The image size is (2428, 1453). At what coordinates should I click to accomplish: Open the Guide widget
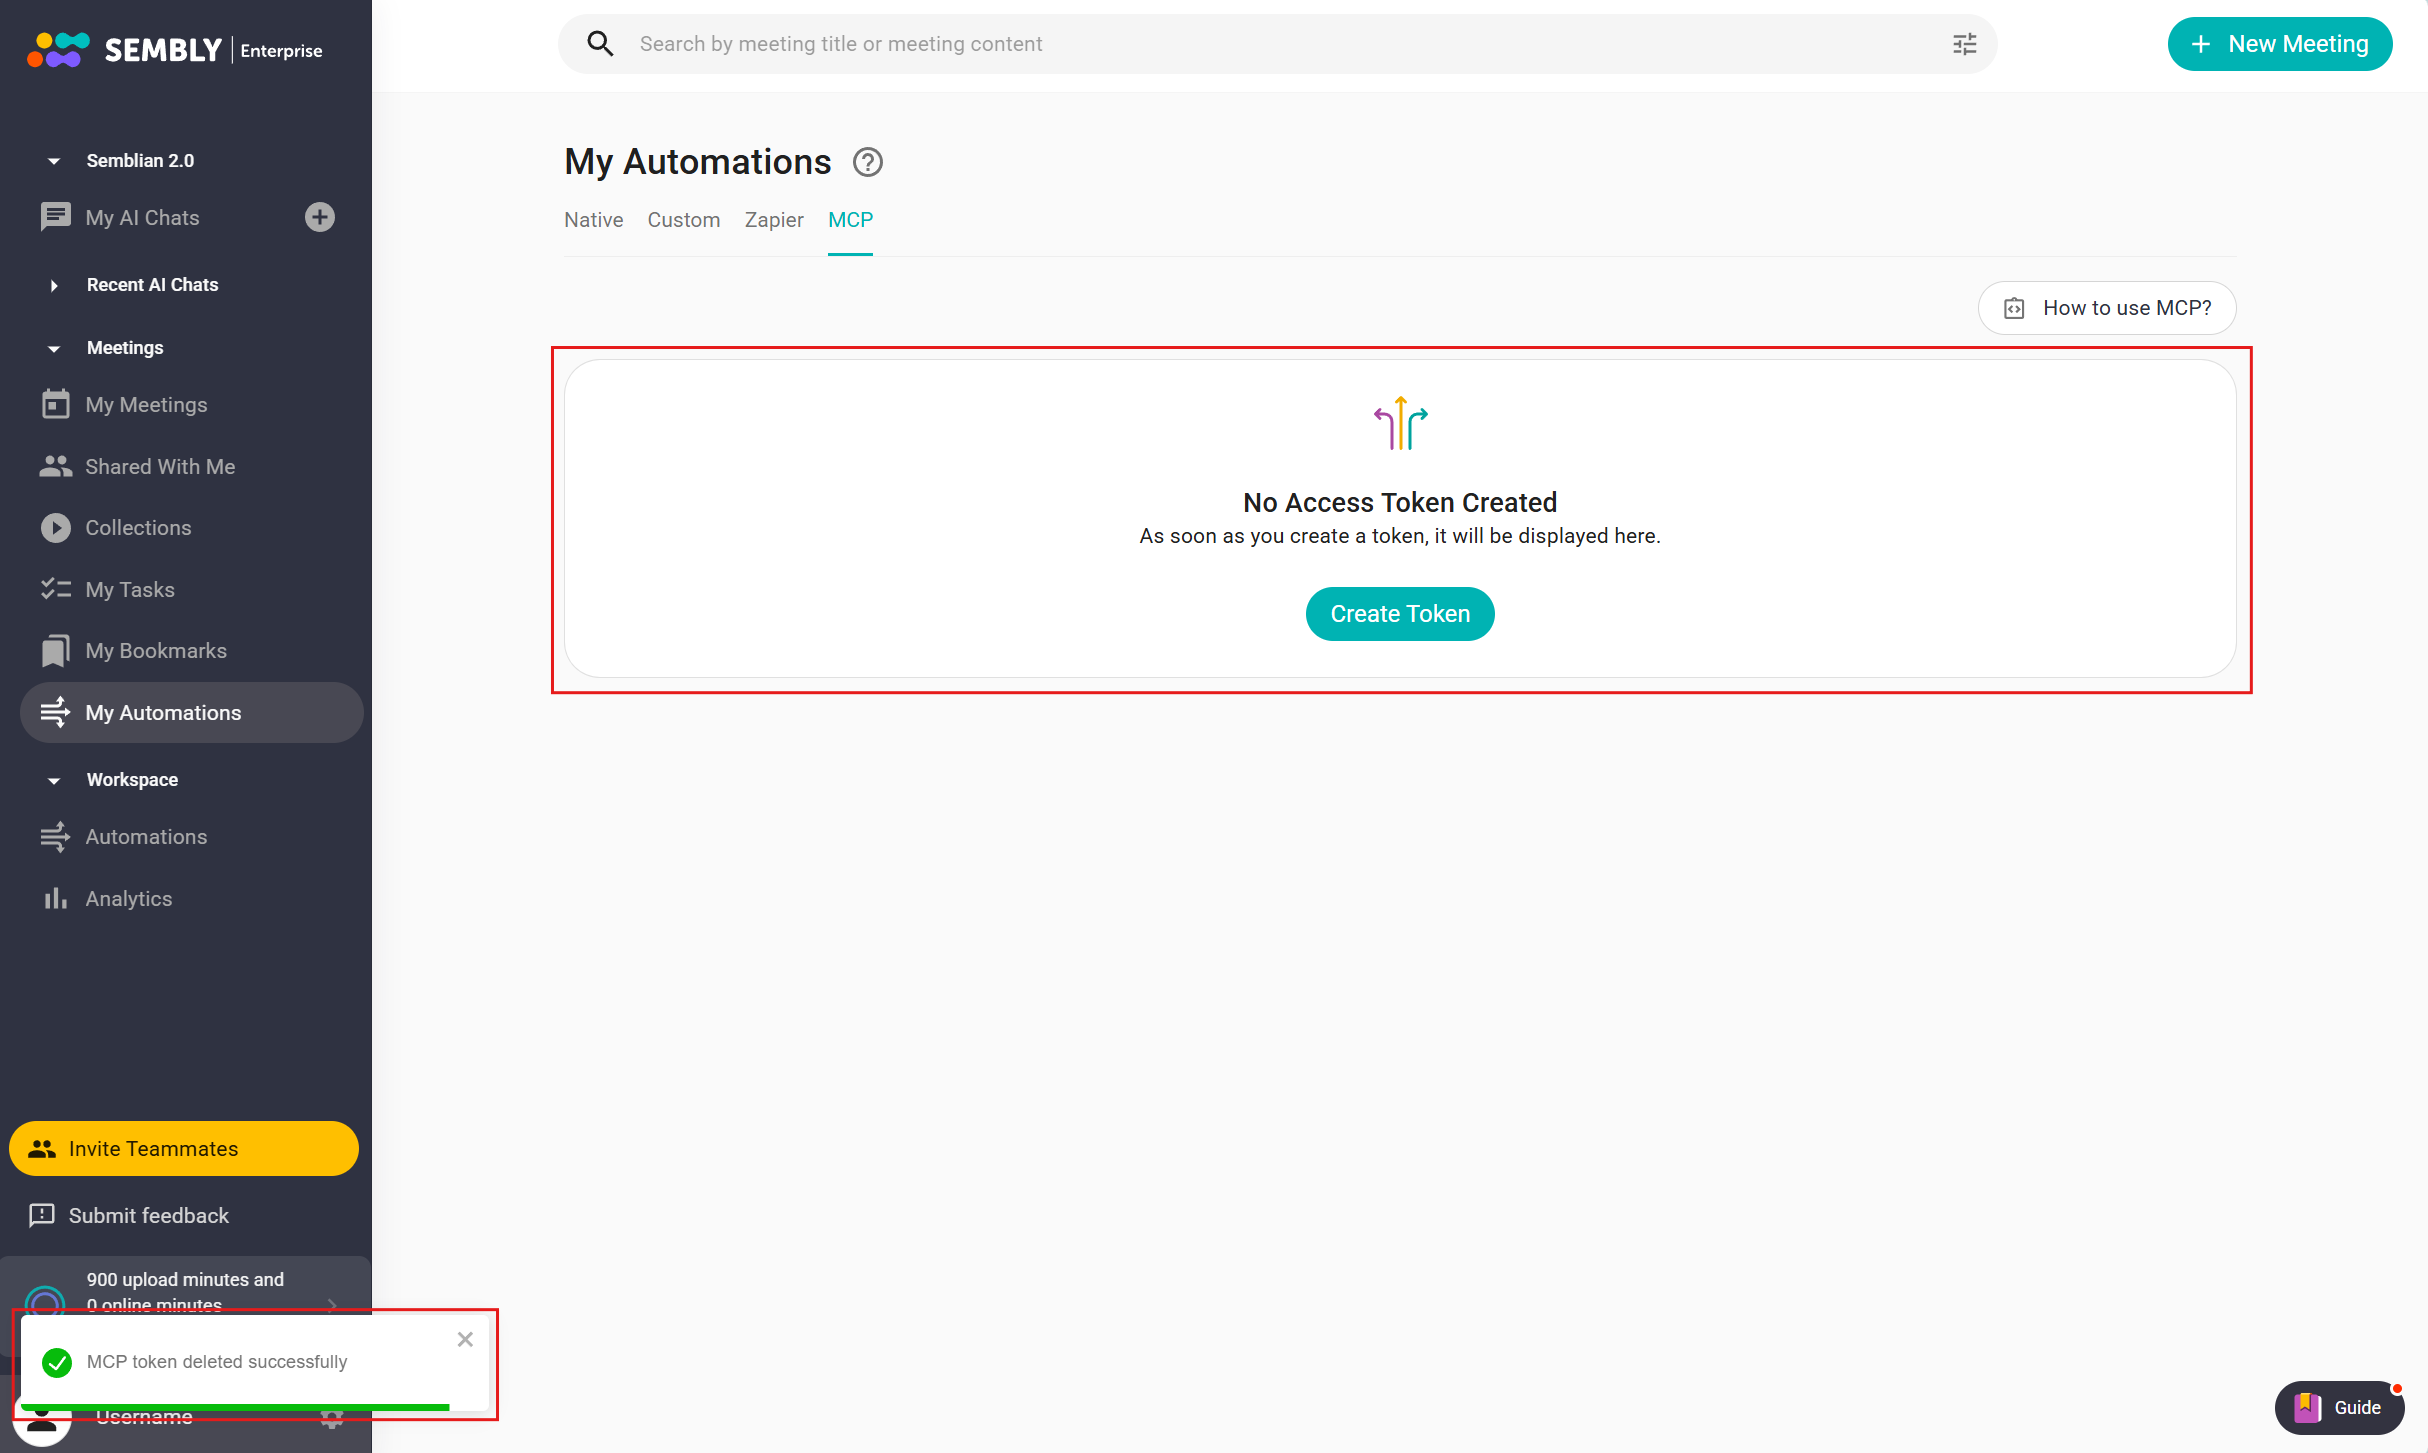pos(2340,1407)
